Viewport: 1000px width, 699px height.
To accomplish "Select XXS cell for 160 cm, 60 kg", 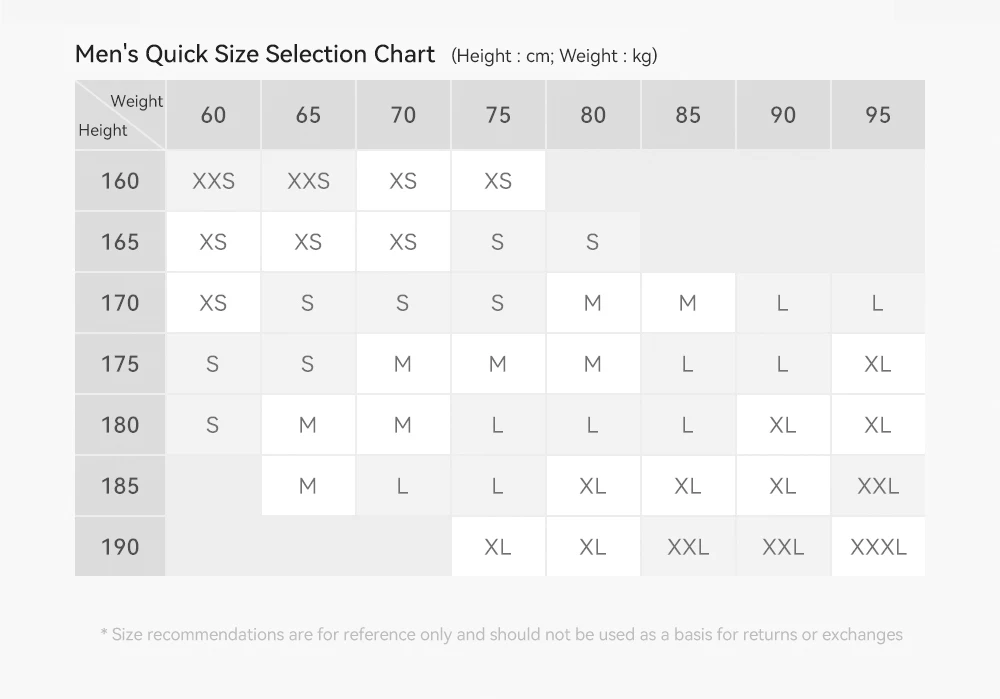I will pyautogui.click(x=213, y=181).
